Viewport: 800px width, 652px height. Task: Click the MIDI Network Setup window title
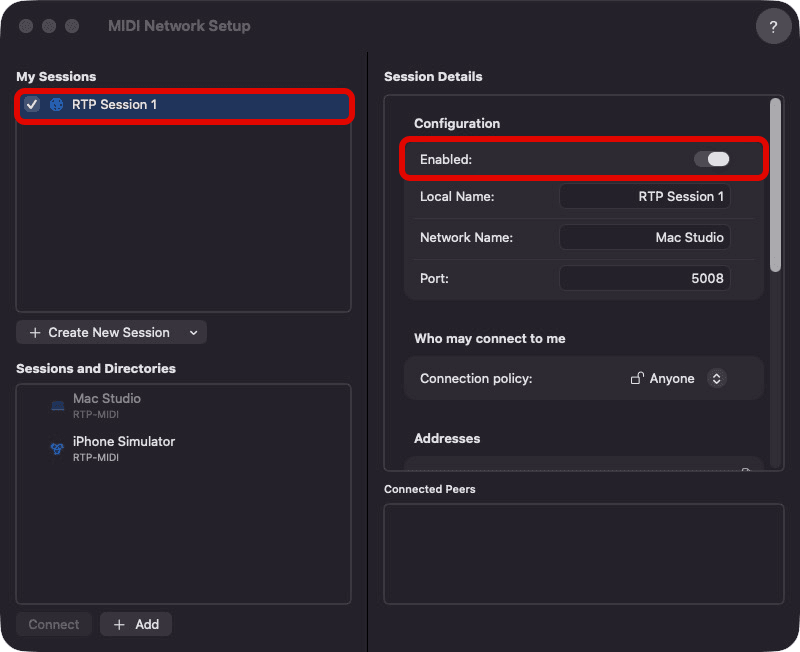[179, 26]
